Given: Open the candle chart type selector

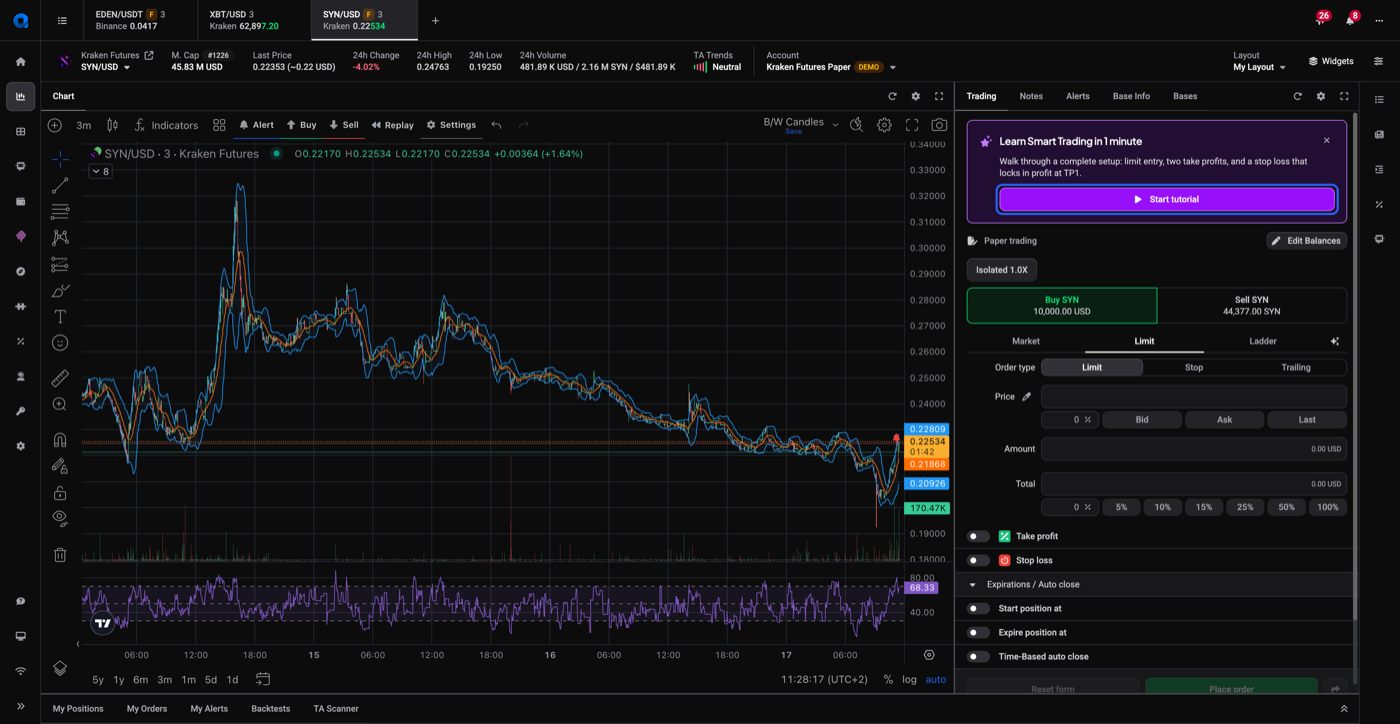Looking at the screenshot, I should coord(112,125).
